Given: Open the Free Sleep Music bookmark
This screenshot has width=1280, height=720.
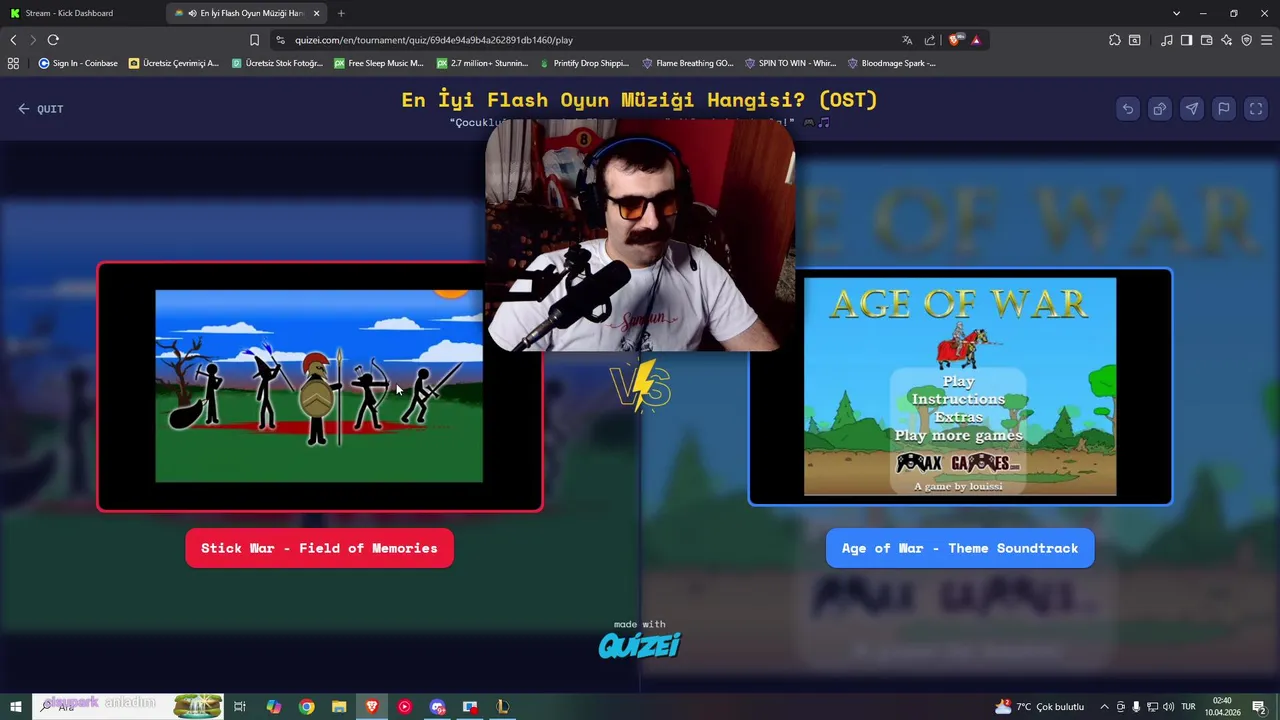Looking at the screenshot, I should [379, 63].
